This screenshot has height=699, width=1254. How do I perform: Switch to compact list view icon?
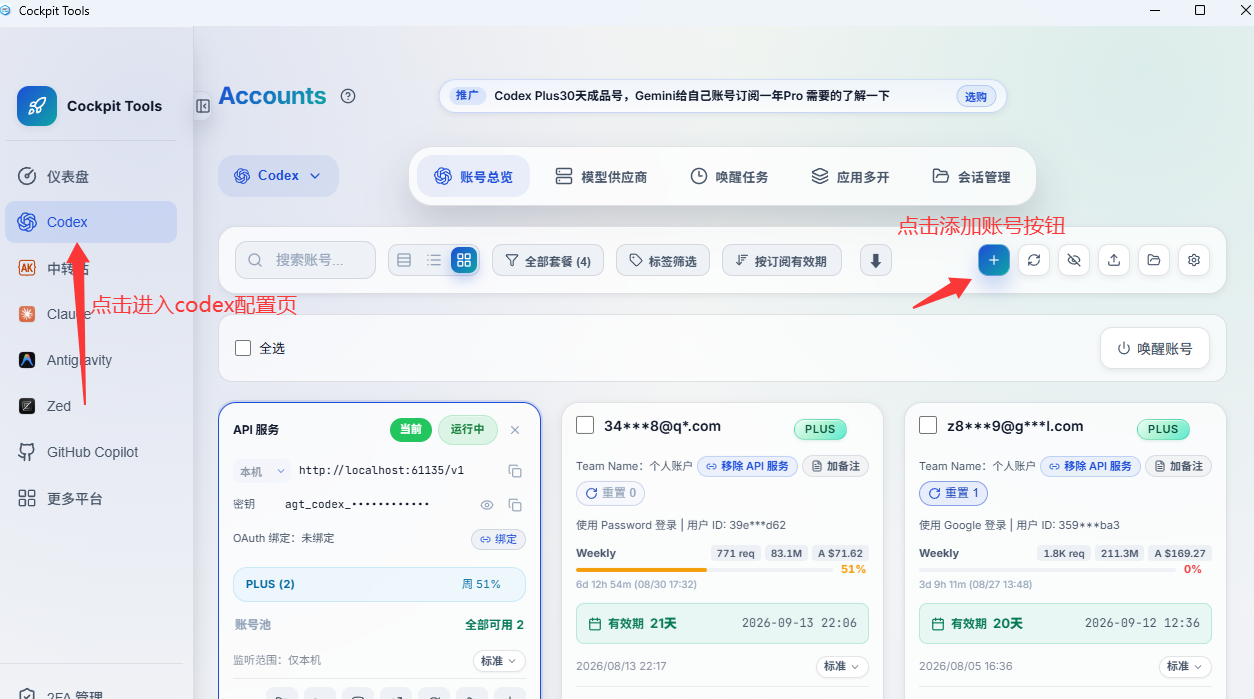pos(404,260)
